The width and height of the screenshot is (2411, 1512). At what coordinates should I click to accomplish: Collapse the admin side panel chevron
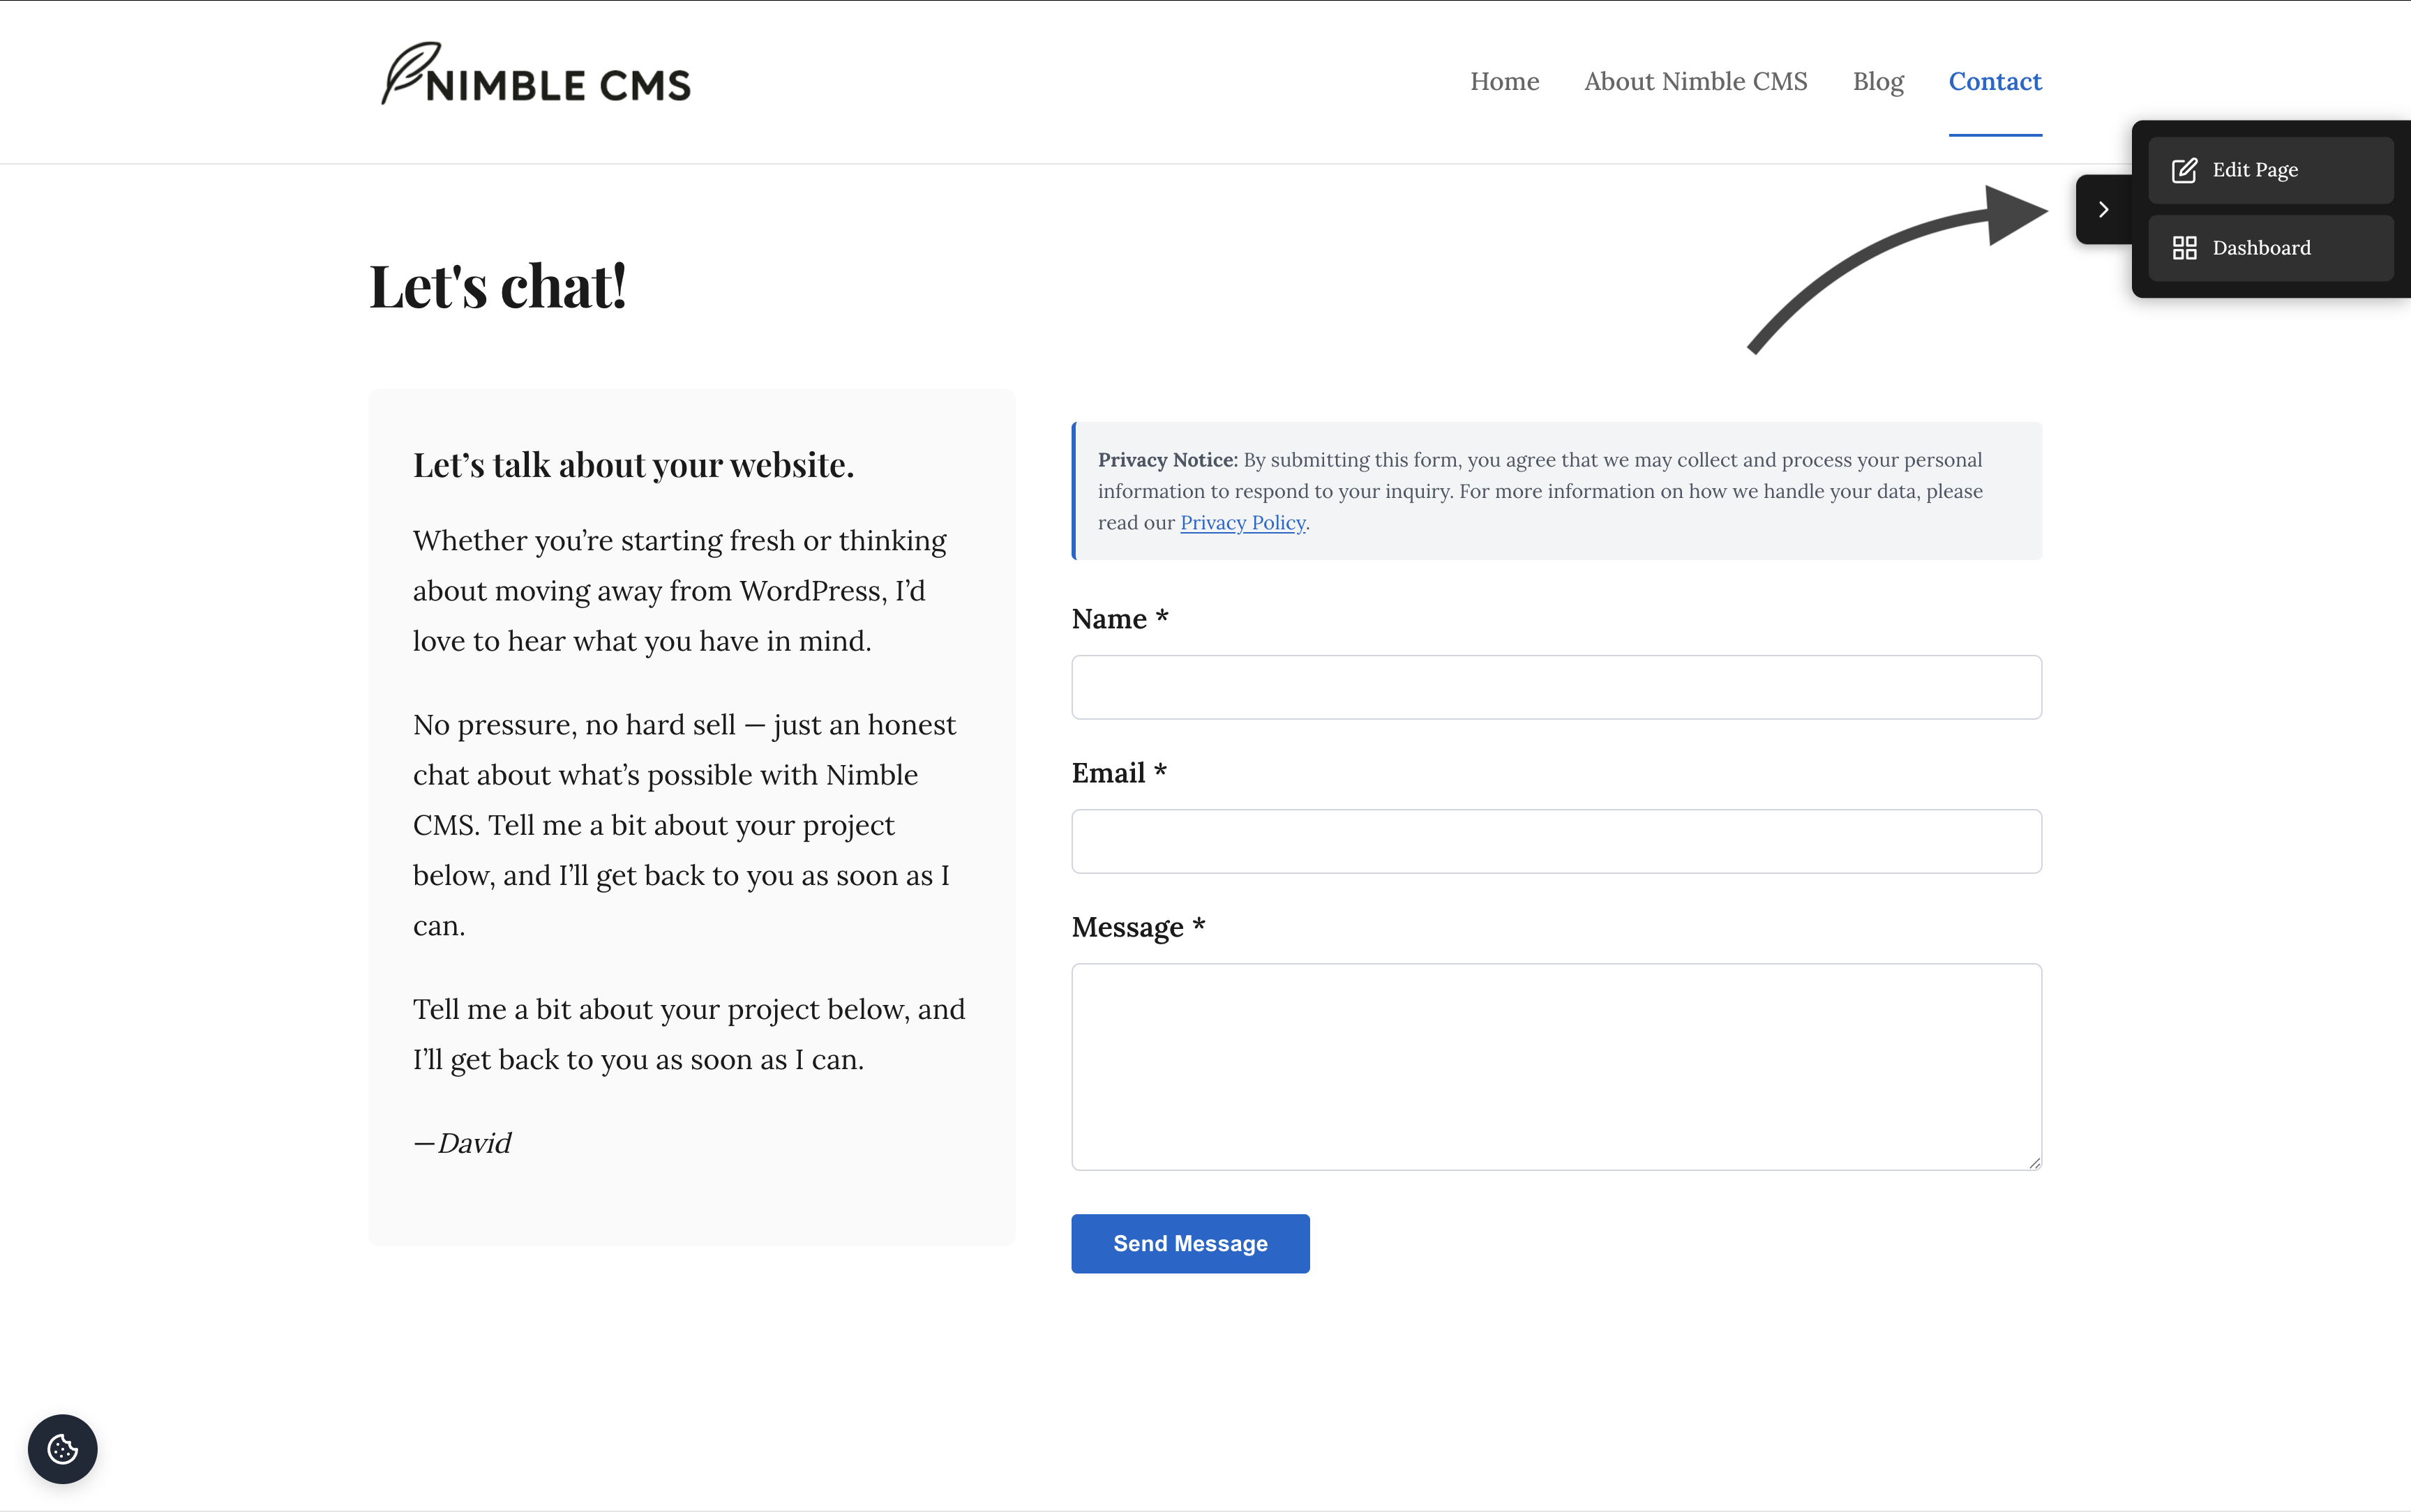[x=2103, y=209]
